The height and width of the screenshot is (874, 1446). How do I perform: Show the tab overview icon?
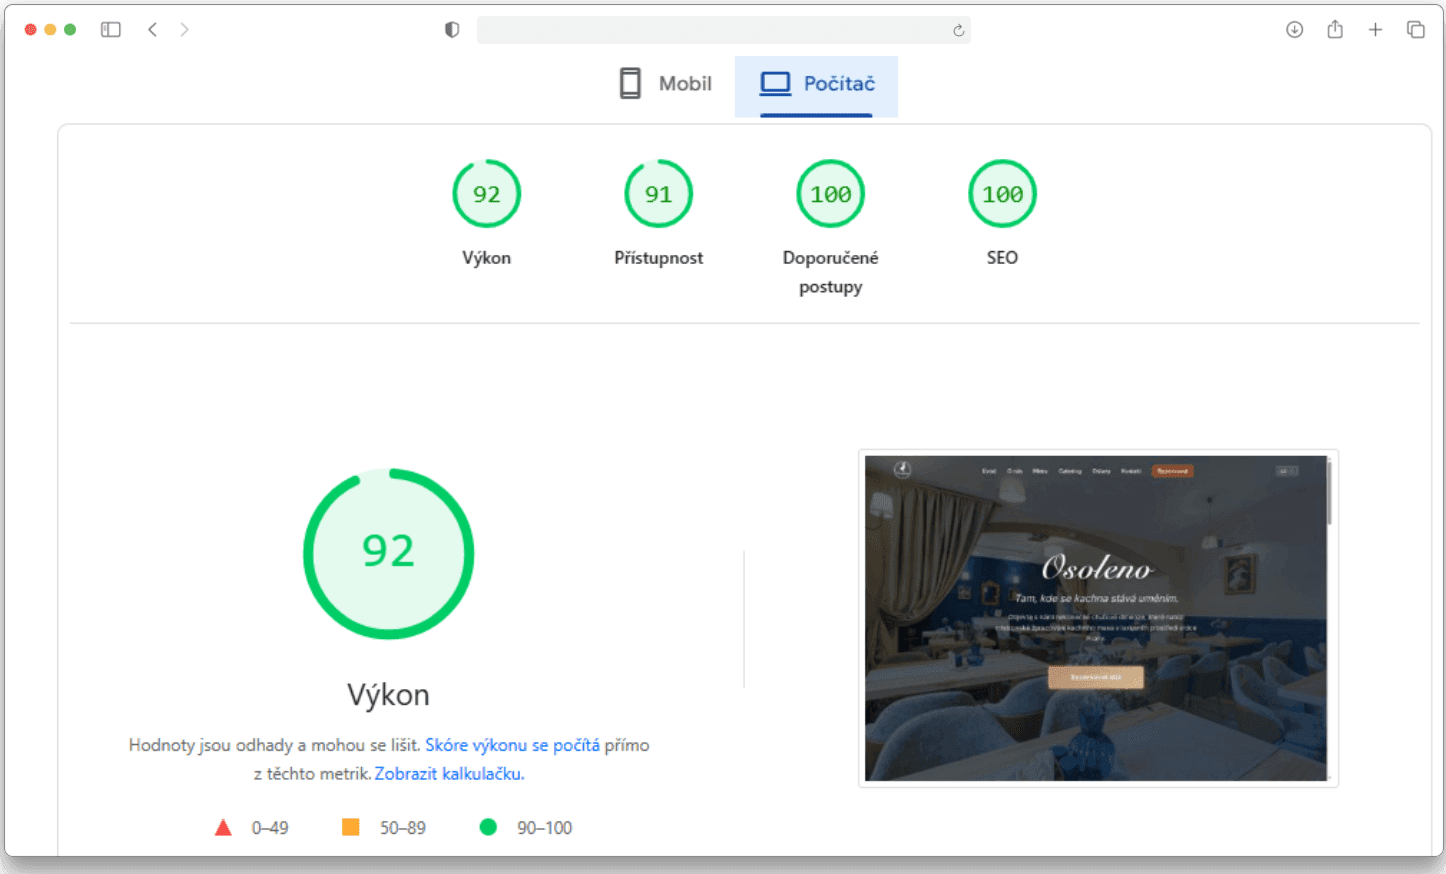coord(1416,30)
